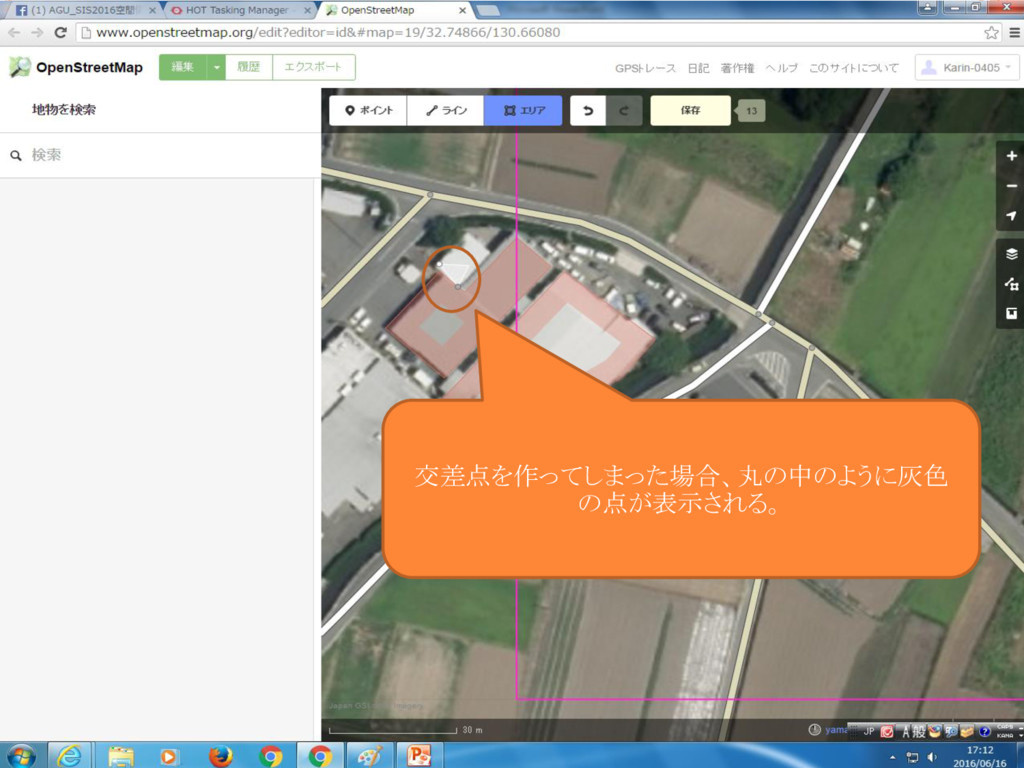Open the map data panel

(x=1011, y=284)
